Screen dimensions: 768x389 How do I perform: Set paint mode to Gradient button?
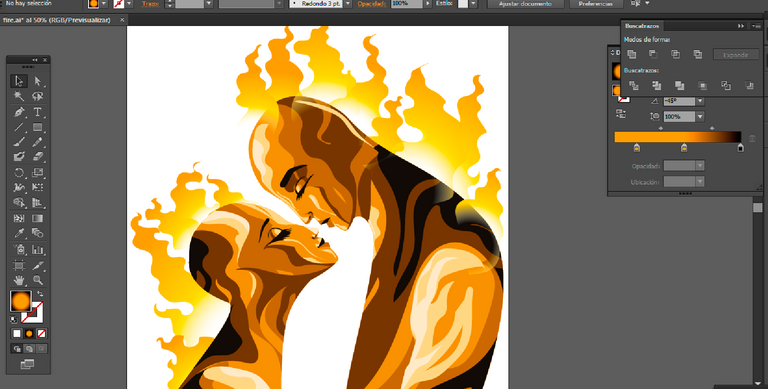coord(29,334)
